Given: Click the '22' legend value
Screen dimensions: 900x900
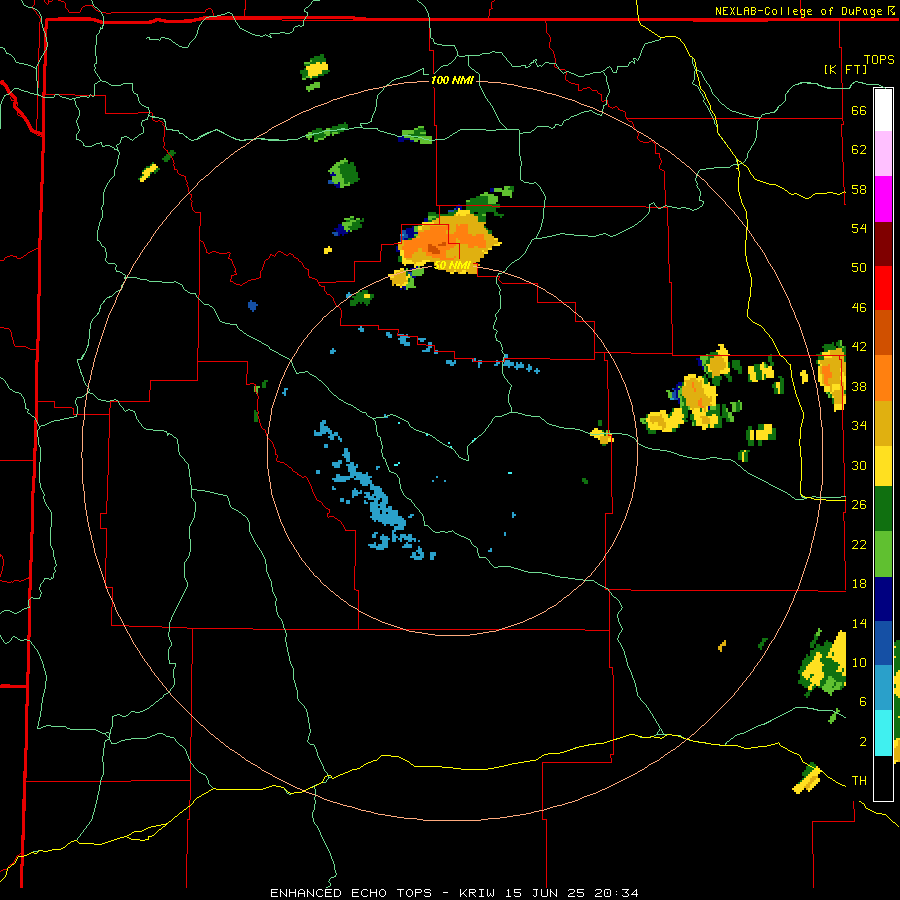Looking at the screenshot, I should (x=859, y=544).
